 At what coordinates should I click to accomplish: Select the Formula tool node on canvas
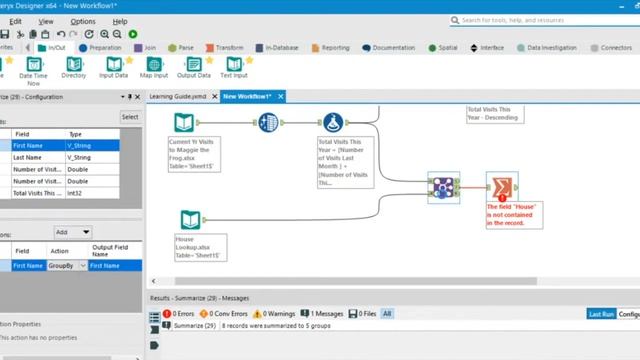click(333, 122)
